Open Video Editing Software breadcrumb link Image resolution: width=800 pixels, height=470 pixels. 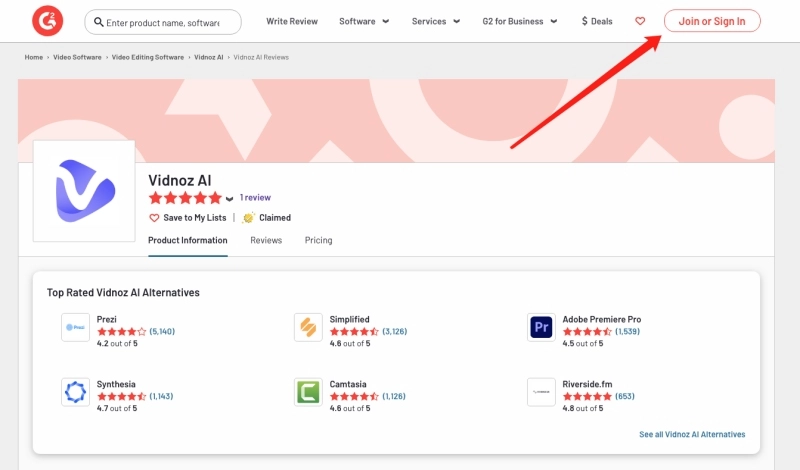point(148,57)
